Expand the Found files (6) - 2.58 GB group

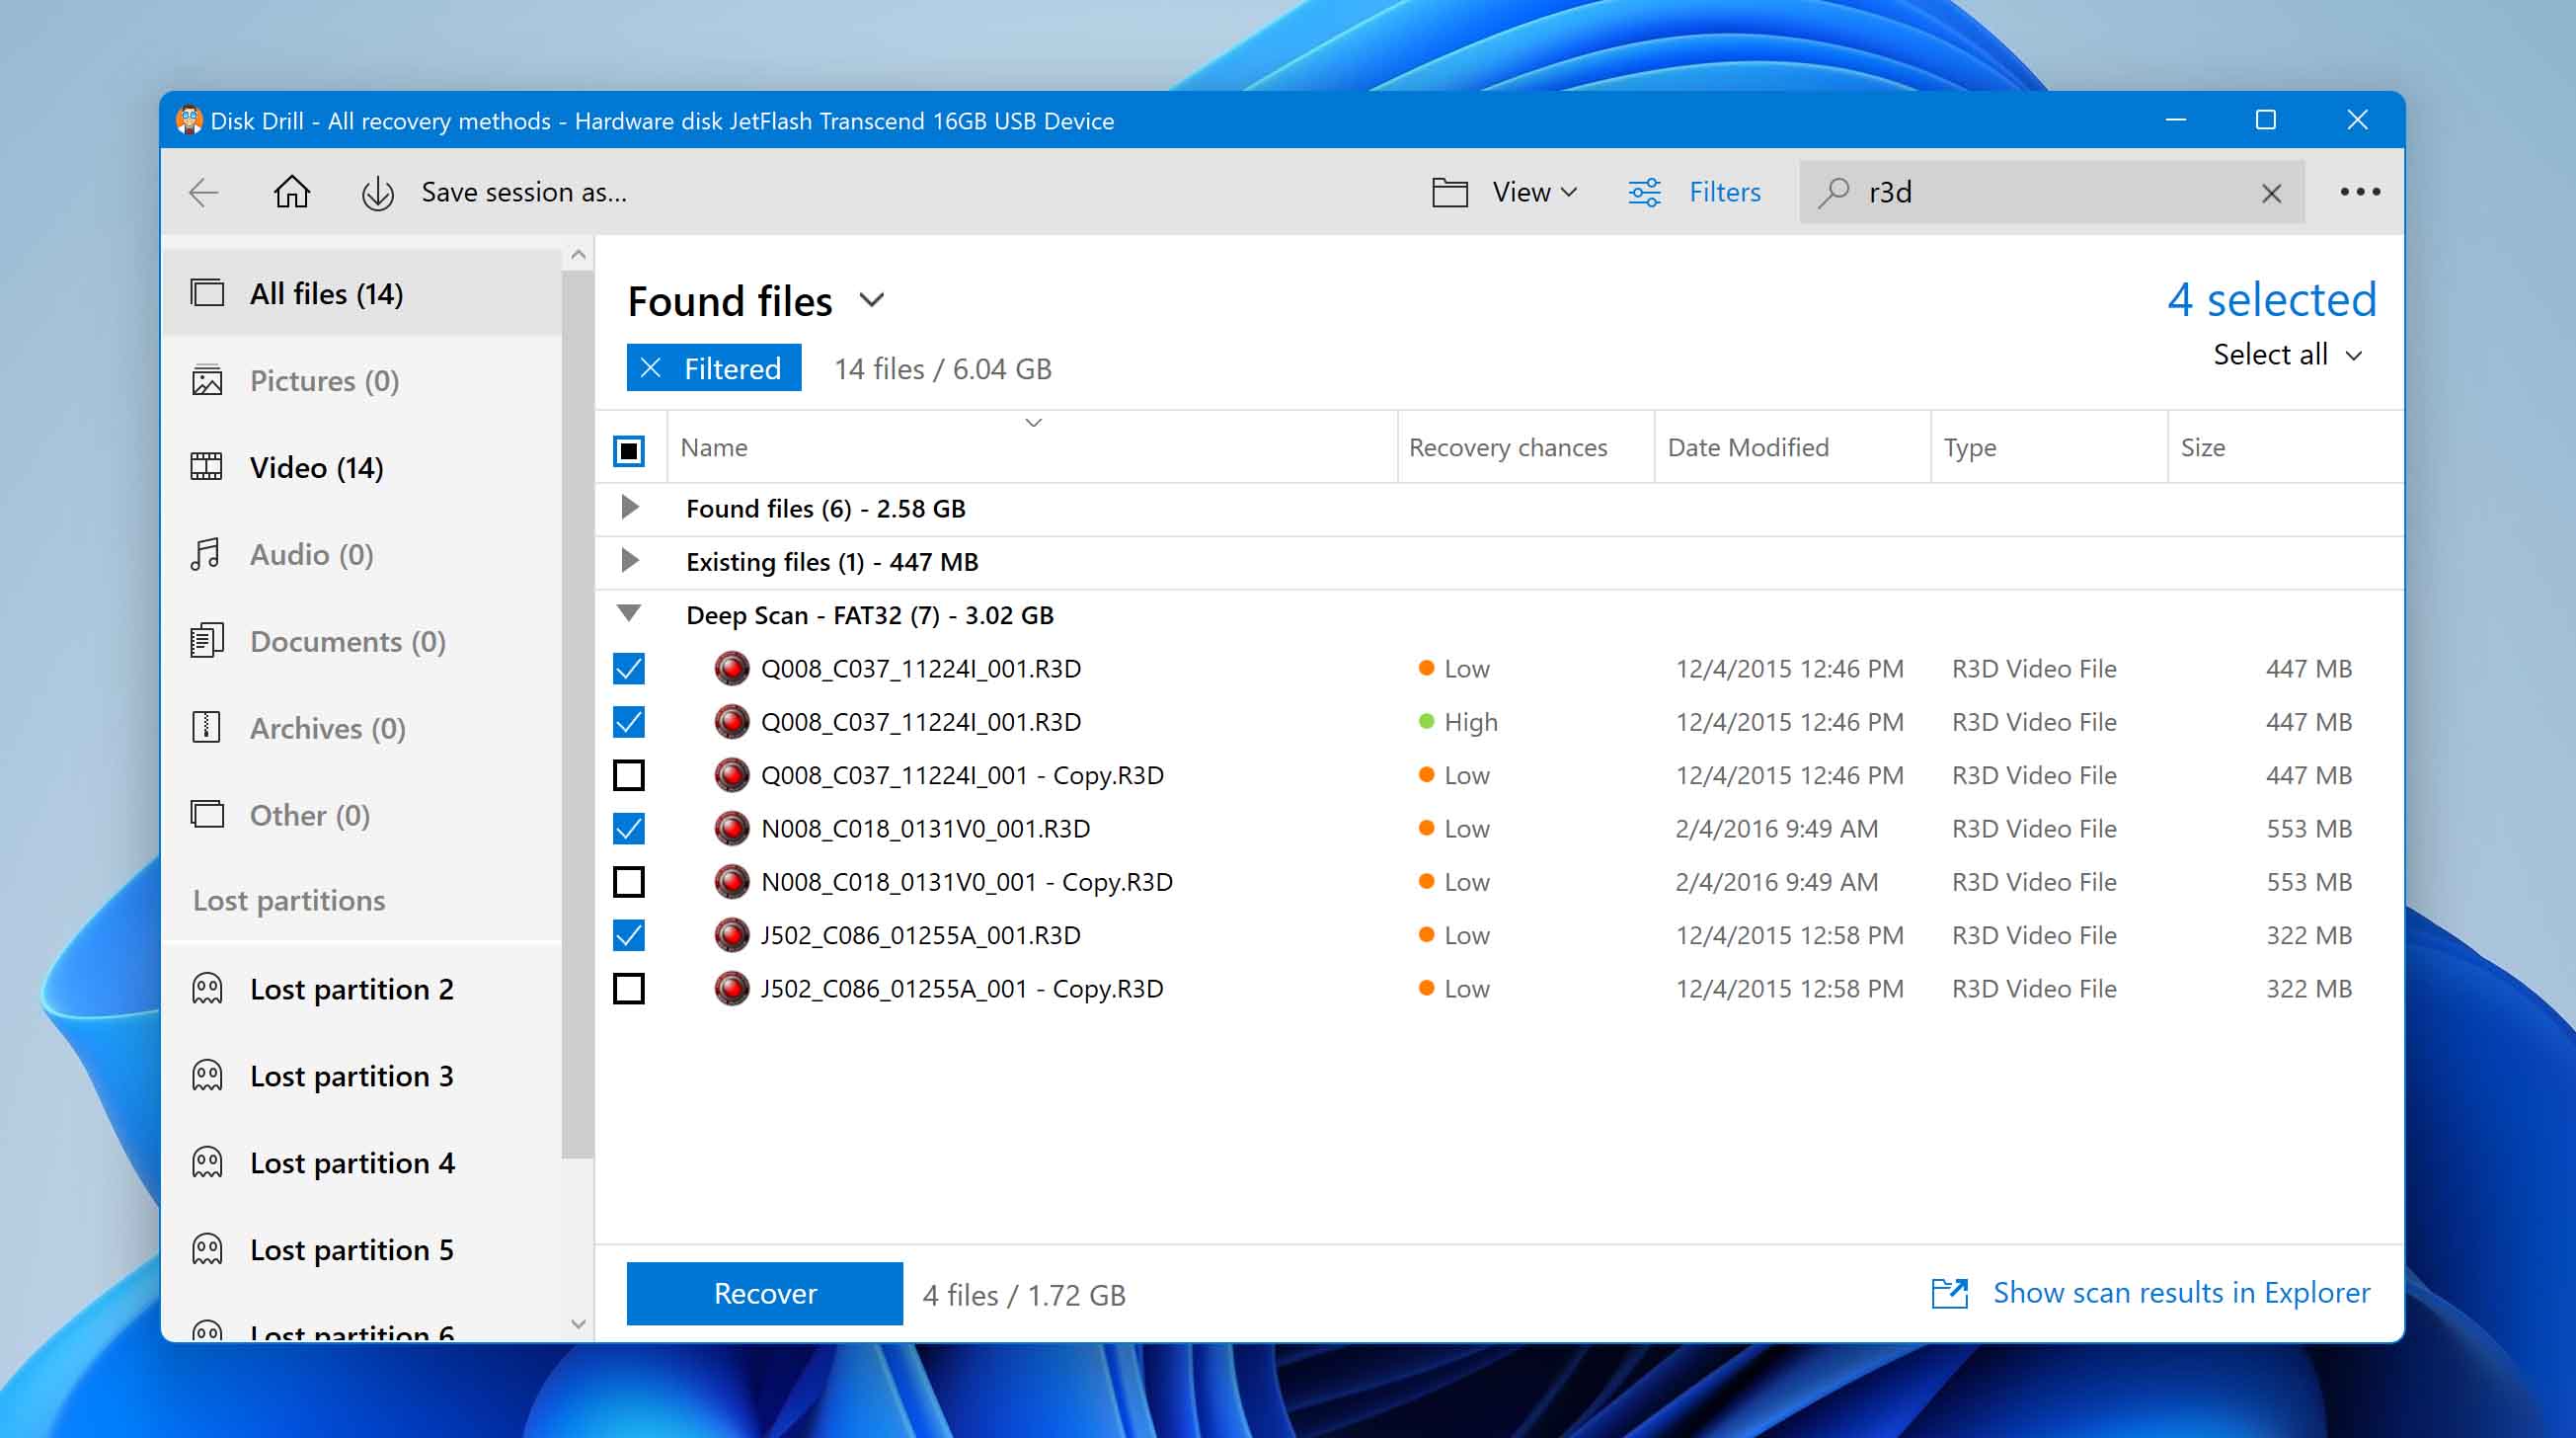[x=630, y=508]
